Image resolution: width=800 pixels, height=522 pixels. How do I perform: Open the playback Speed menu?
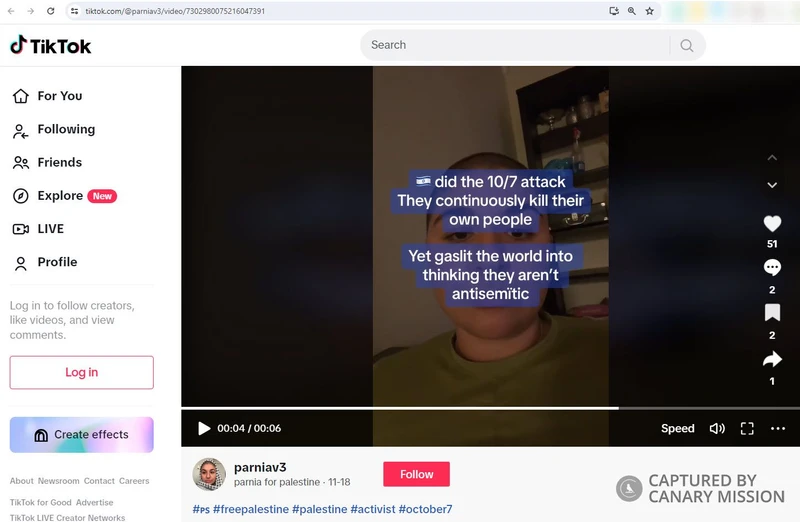coord(678,428)
